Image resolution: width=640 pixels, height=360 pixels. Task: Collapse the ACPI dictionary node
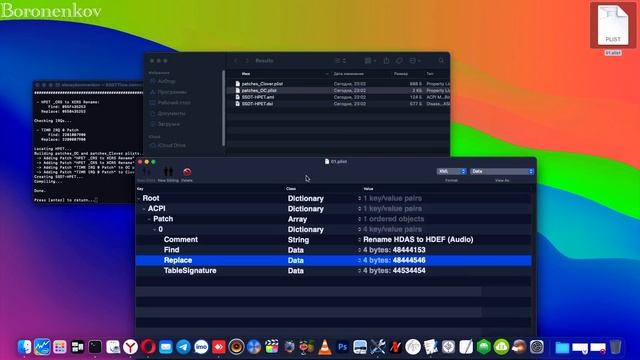click(x=144, y=209)
